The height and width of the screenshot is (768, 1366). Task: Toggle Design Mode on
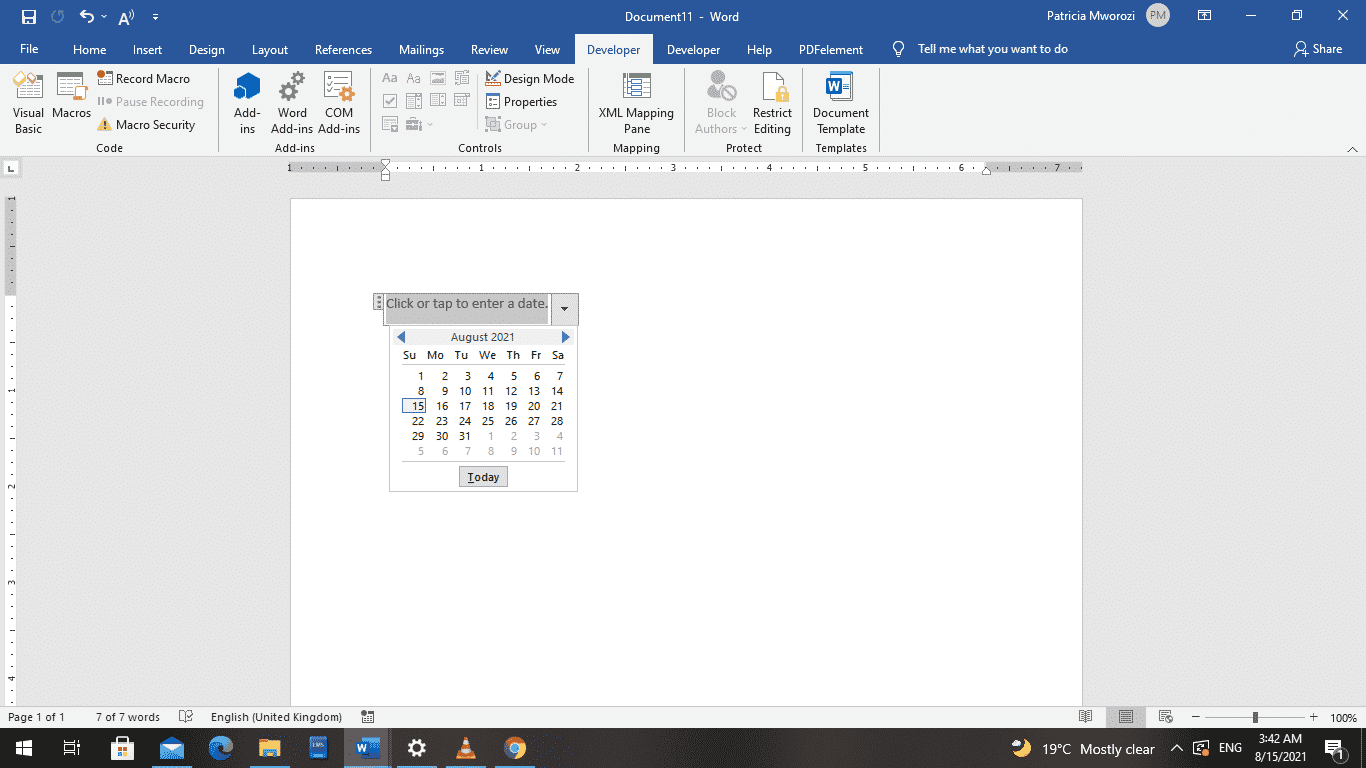point(530,77)
